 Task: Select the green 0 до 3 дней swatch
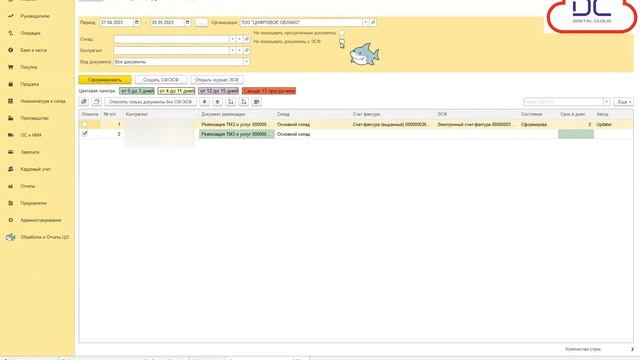[x=137, y=91]
